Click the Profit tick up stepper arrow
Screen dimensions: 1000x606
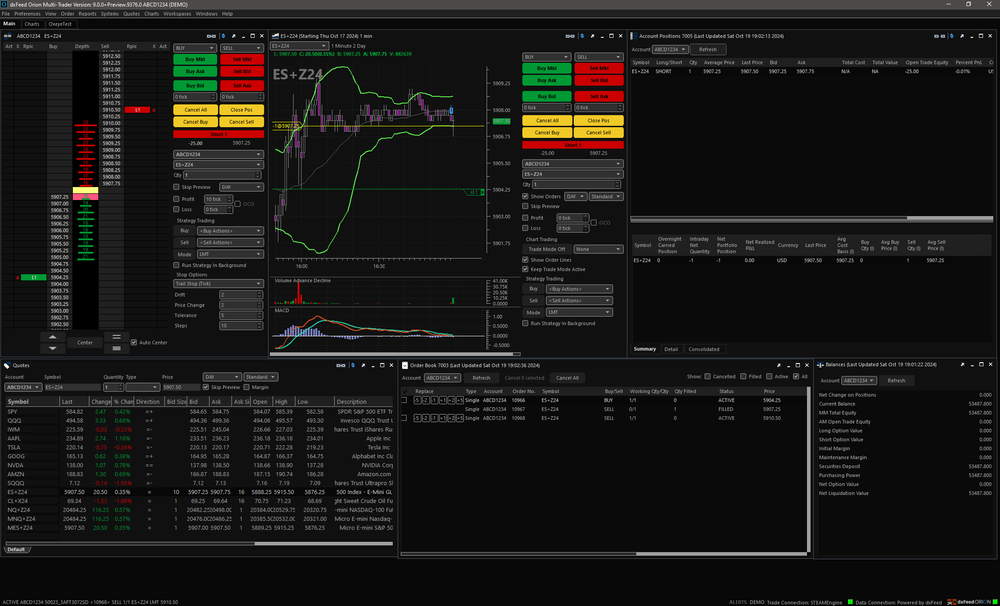pyautogui.click(x=230, y=195)
